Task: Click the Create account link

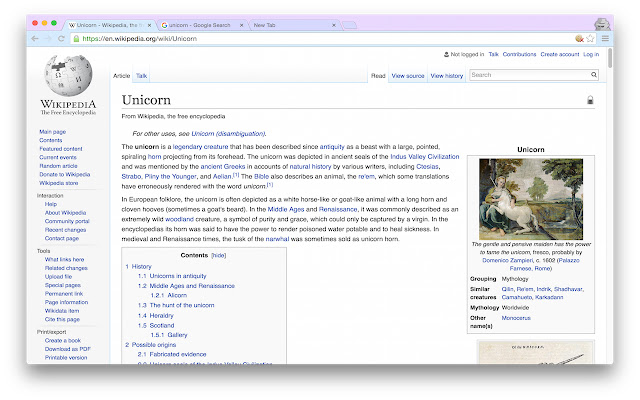Action: pyautogui.click(x=560, y=54)
